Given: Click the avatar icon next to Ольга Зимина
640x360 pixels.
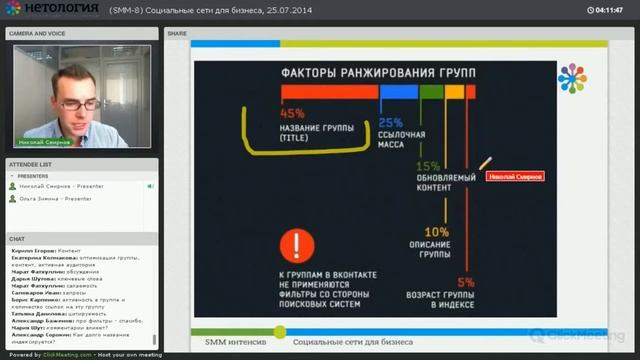Looking at the screenshot, I should pos(13,199).
